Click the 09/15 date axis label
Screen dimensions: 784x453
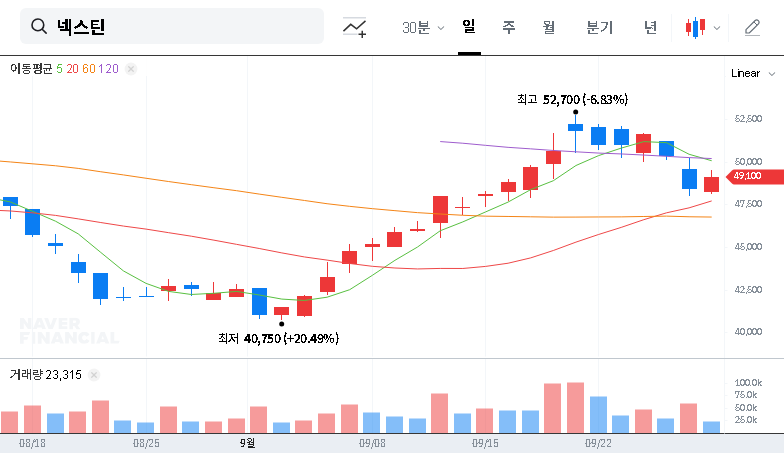(485, 444)
